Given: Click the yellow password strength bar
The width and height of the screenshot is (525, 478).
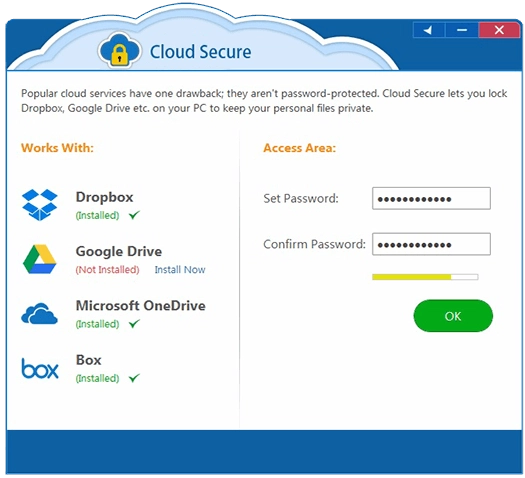Looking at the screenshot, I should (425, 277).
